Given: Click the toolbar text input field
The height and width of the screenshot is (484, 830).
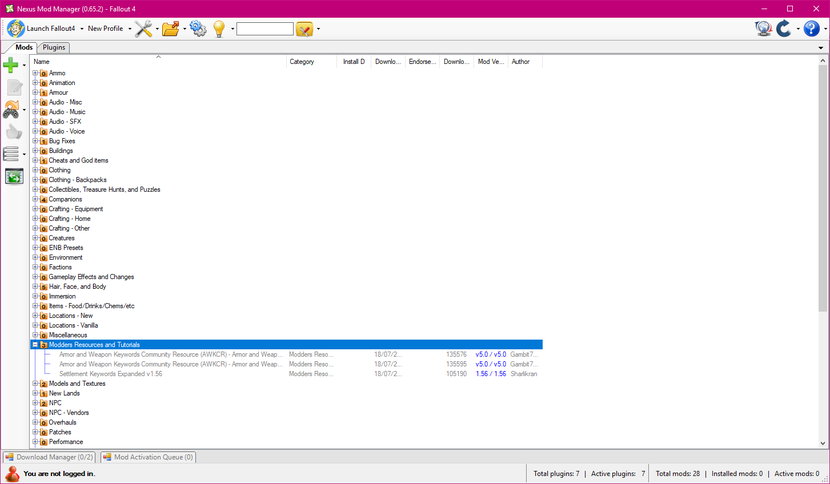Looking at the screenshot, I should click(265, 29).
